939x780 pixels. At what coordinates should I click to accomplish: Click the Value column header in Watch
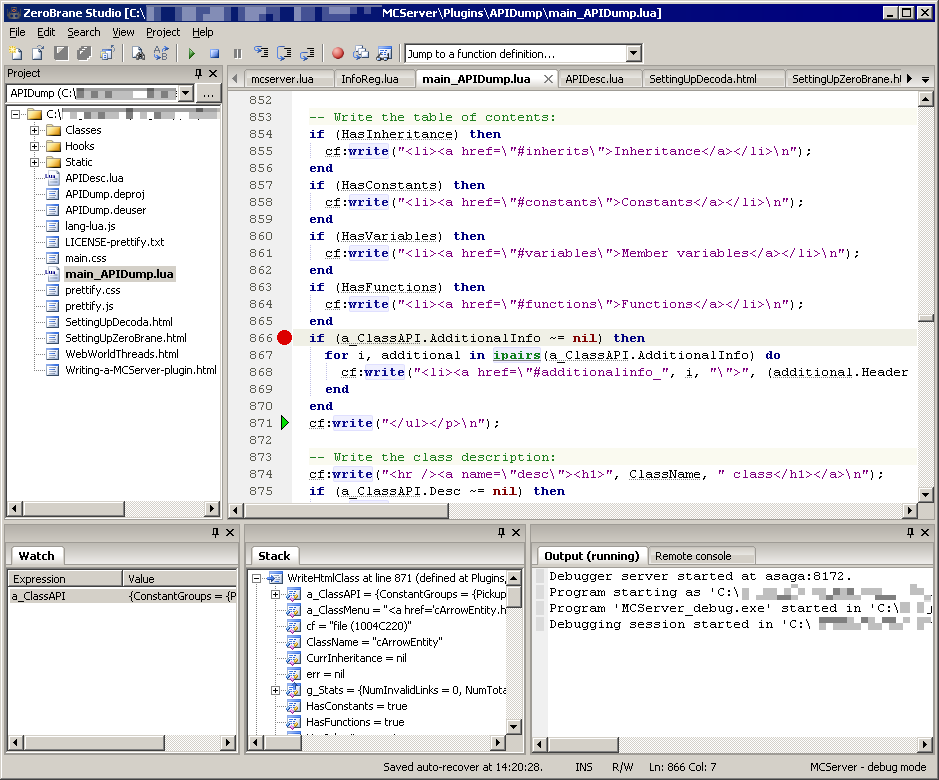[x=180, y=579]
